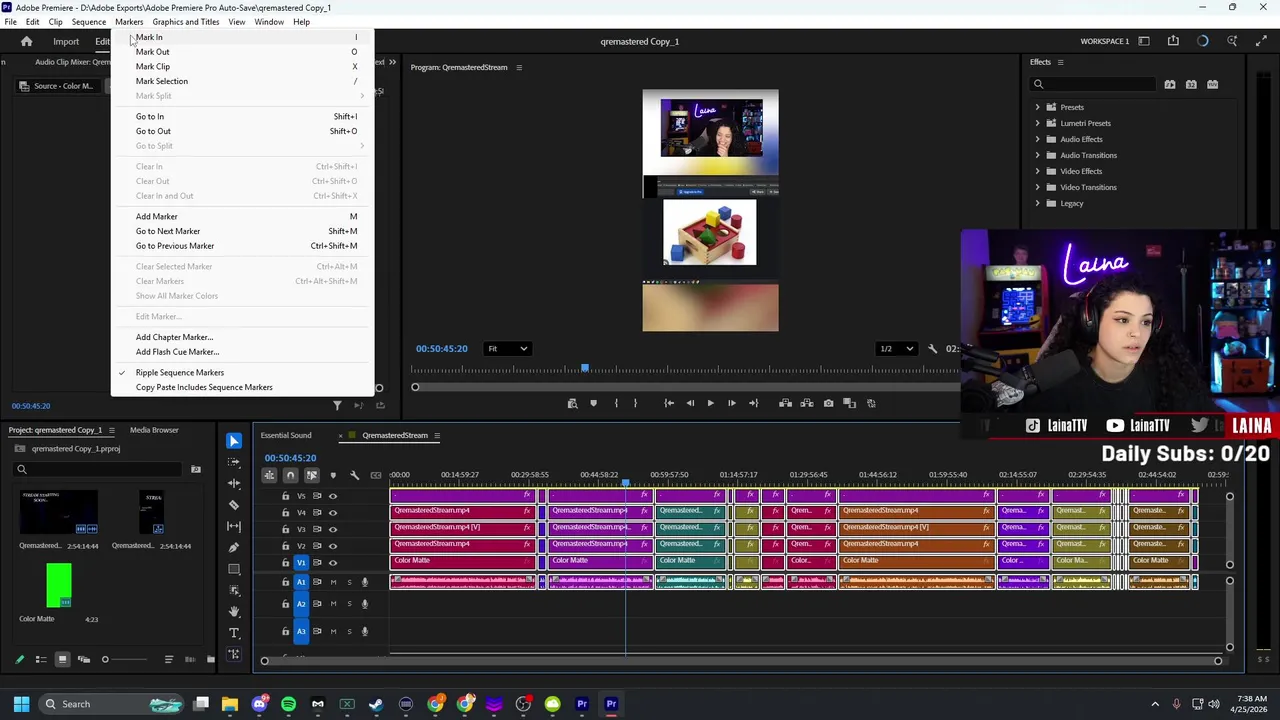The height and width of the screenshot is (720, 1280).
Task: Click the Extract button in Program monitor
Action: pos(807,403)
